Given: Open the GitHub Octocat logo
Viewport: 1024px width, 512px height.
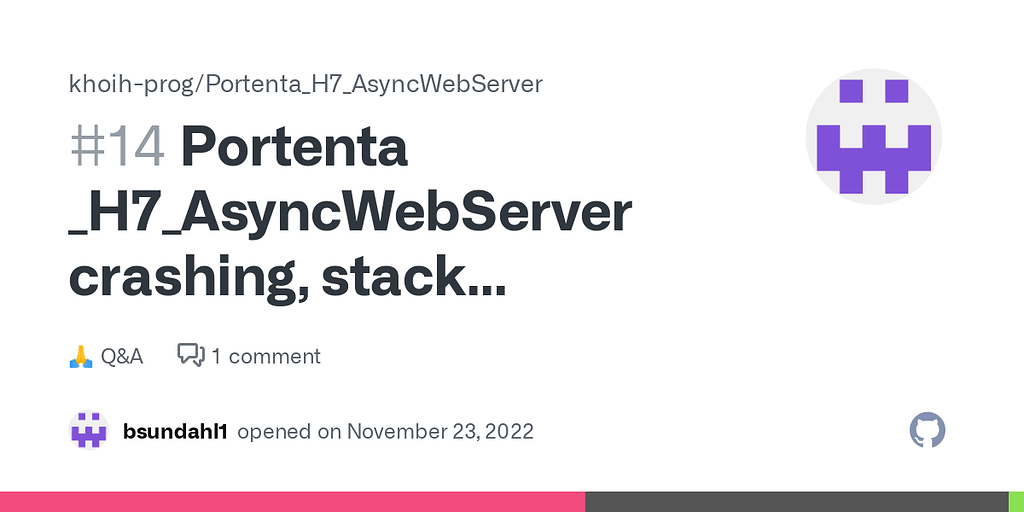Looking at the screenshot, I should [927, 430].
